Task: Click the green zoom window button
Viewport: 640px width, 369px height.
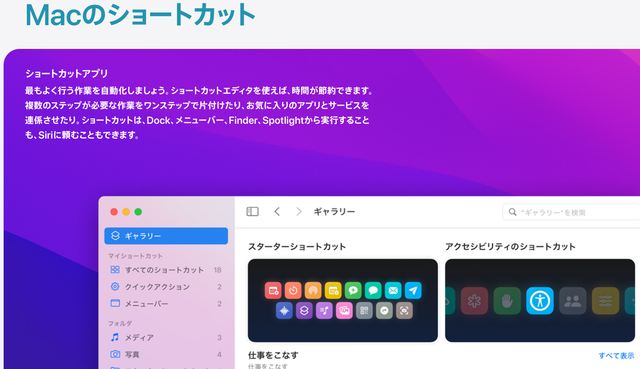Action: click(138, 211)
